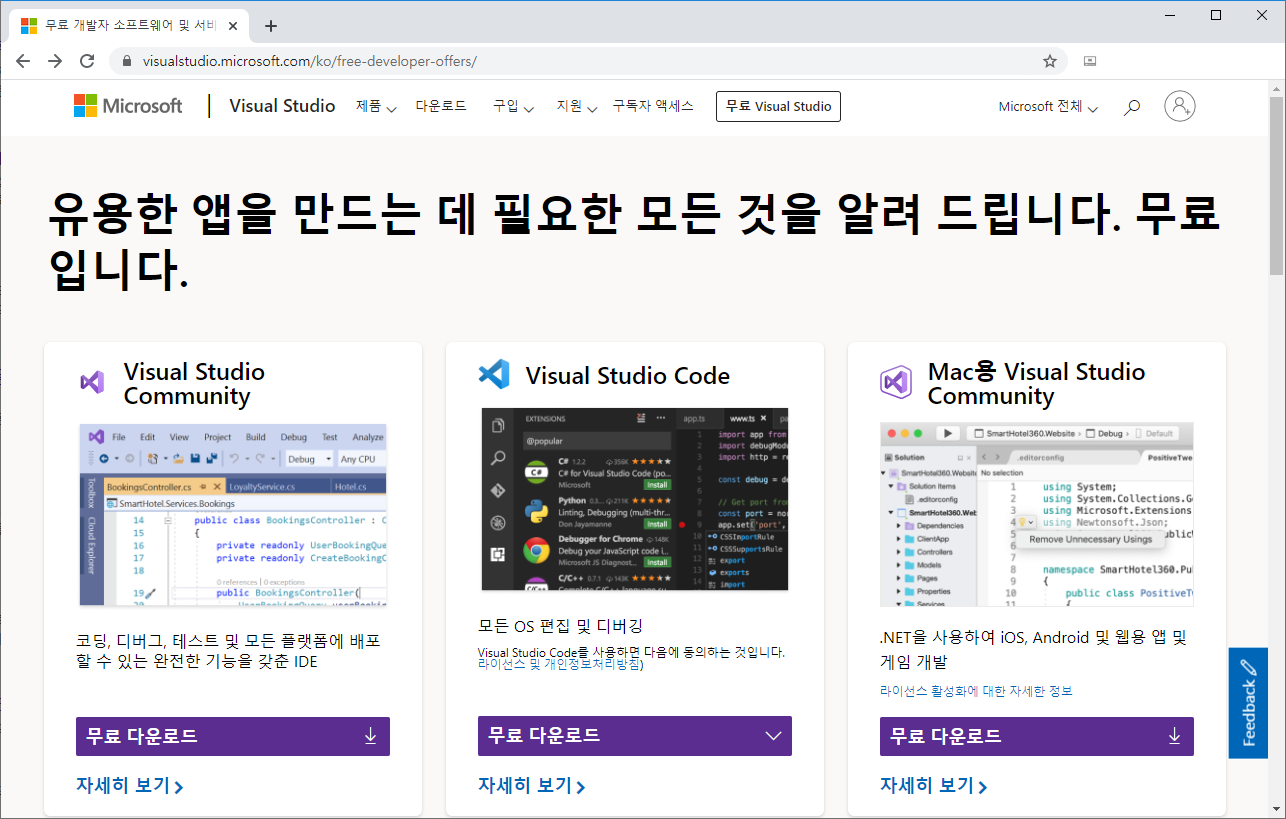Download Visual Studio for Mac 무료 다운로드
The image size is (1286, 819).
(x=1037, y=736)
